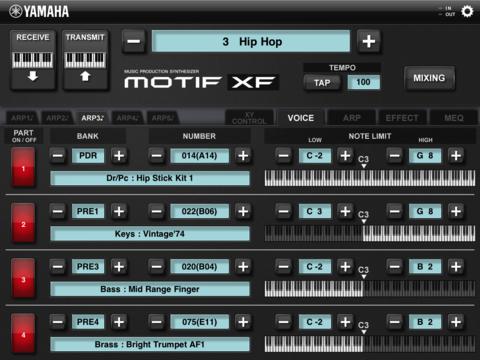Raise Part 3 low note limit C-2
The width and height of the screenshot is (480, 360).
345,267
